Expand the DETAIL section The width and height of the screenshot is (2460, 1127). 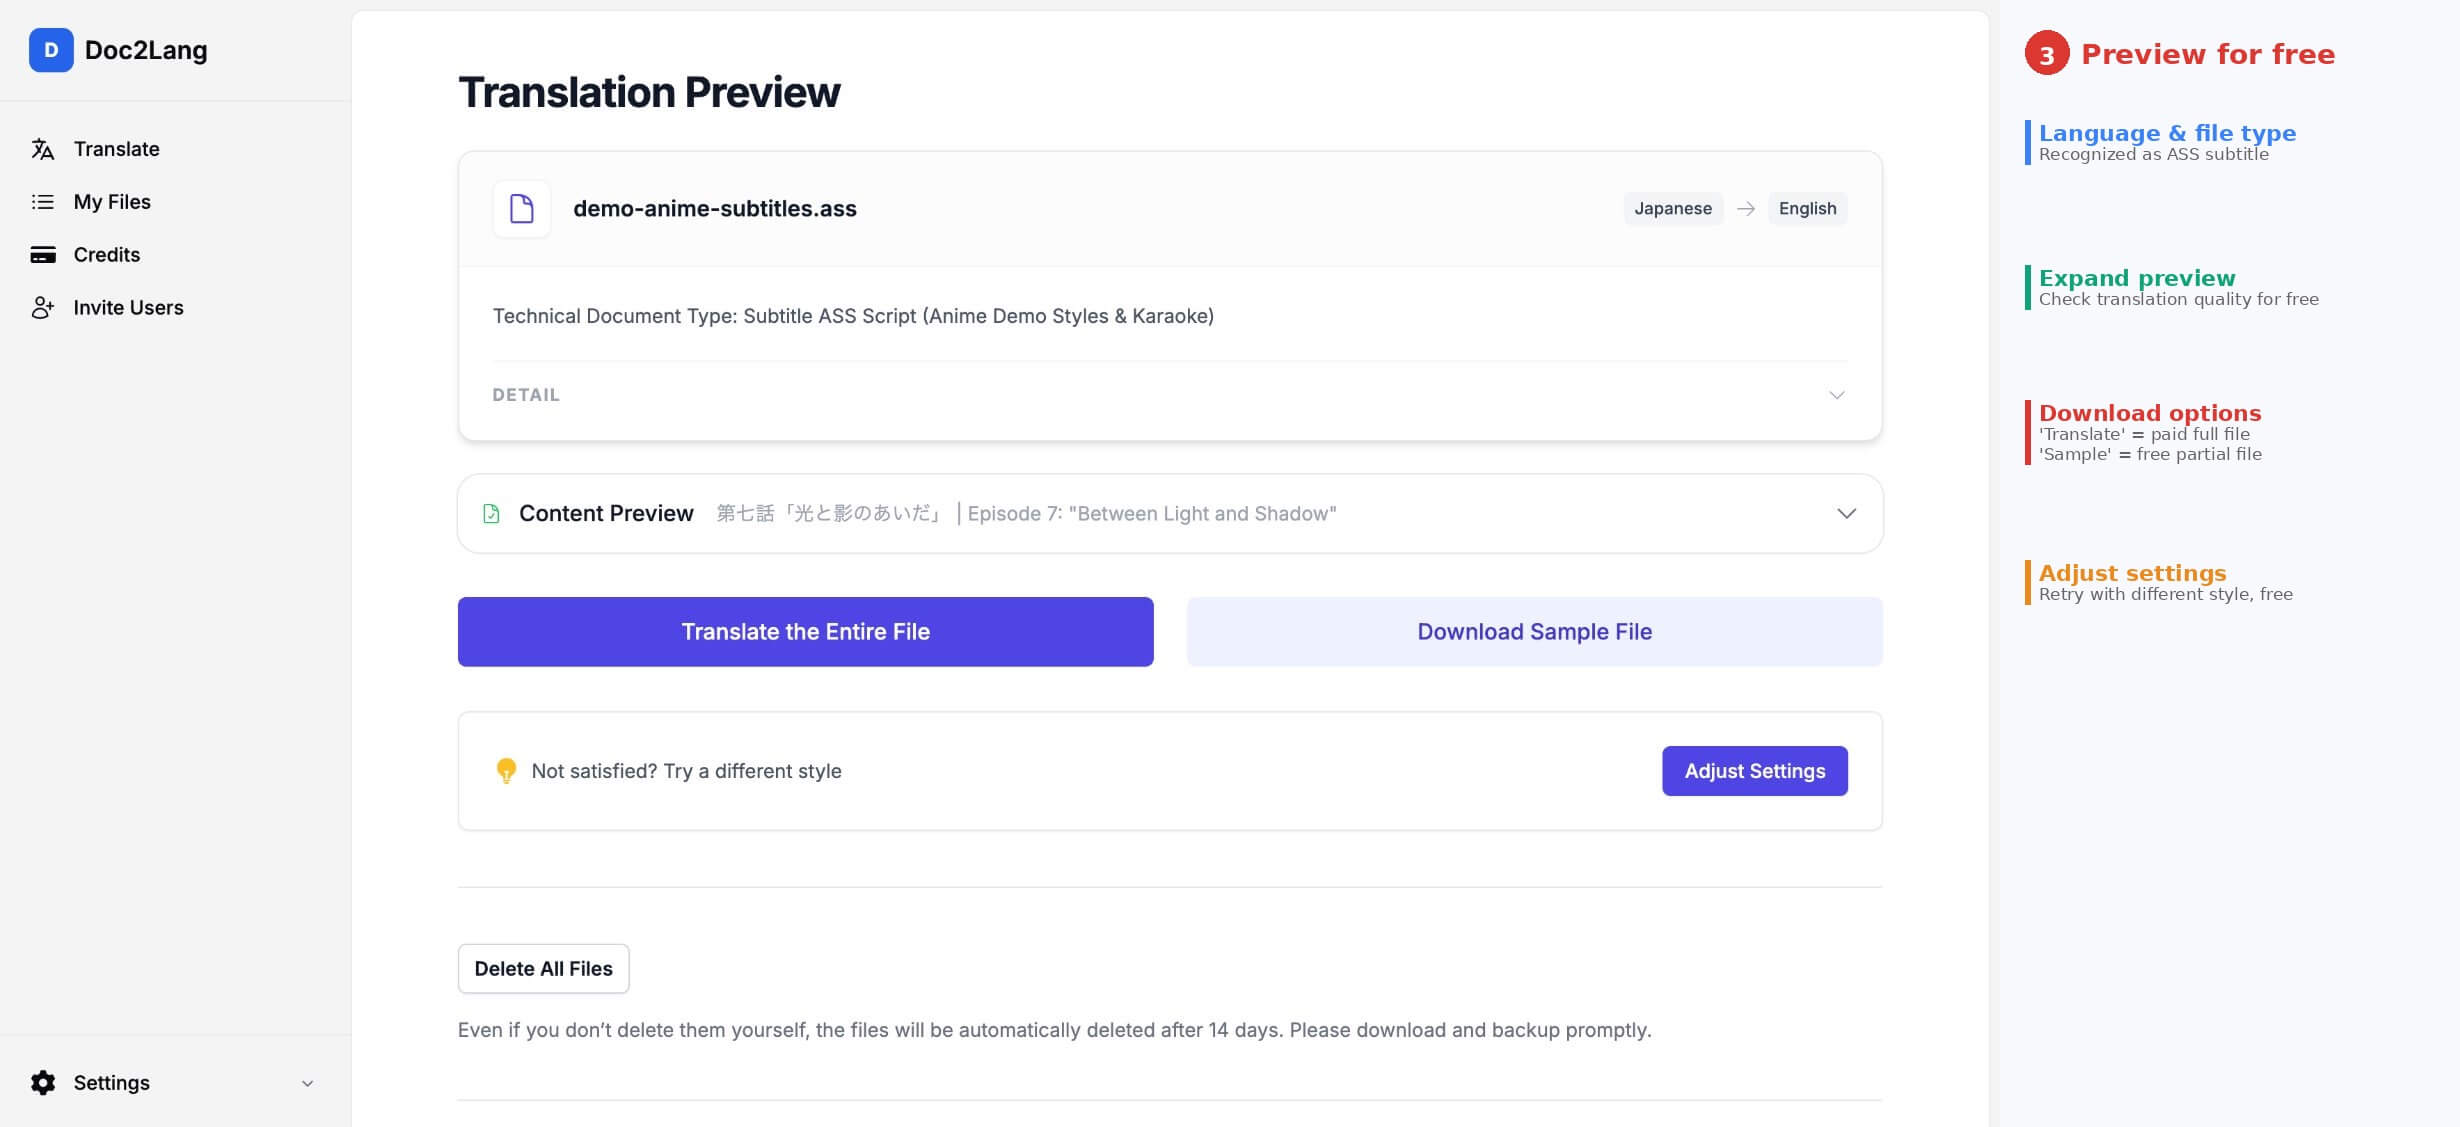pyautogui.click(x=1837, y=394)
